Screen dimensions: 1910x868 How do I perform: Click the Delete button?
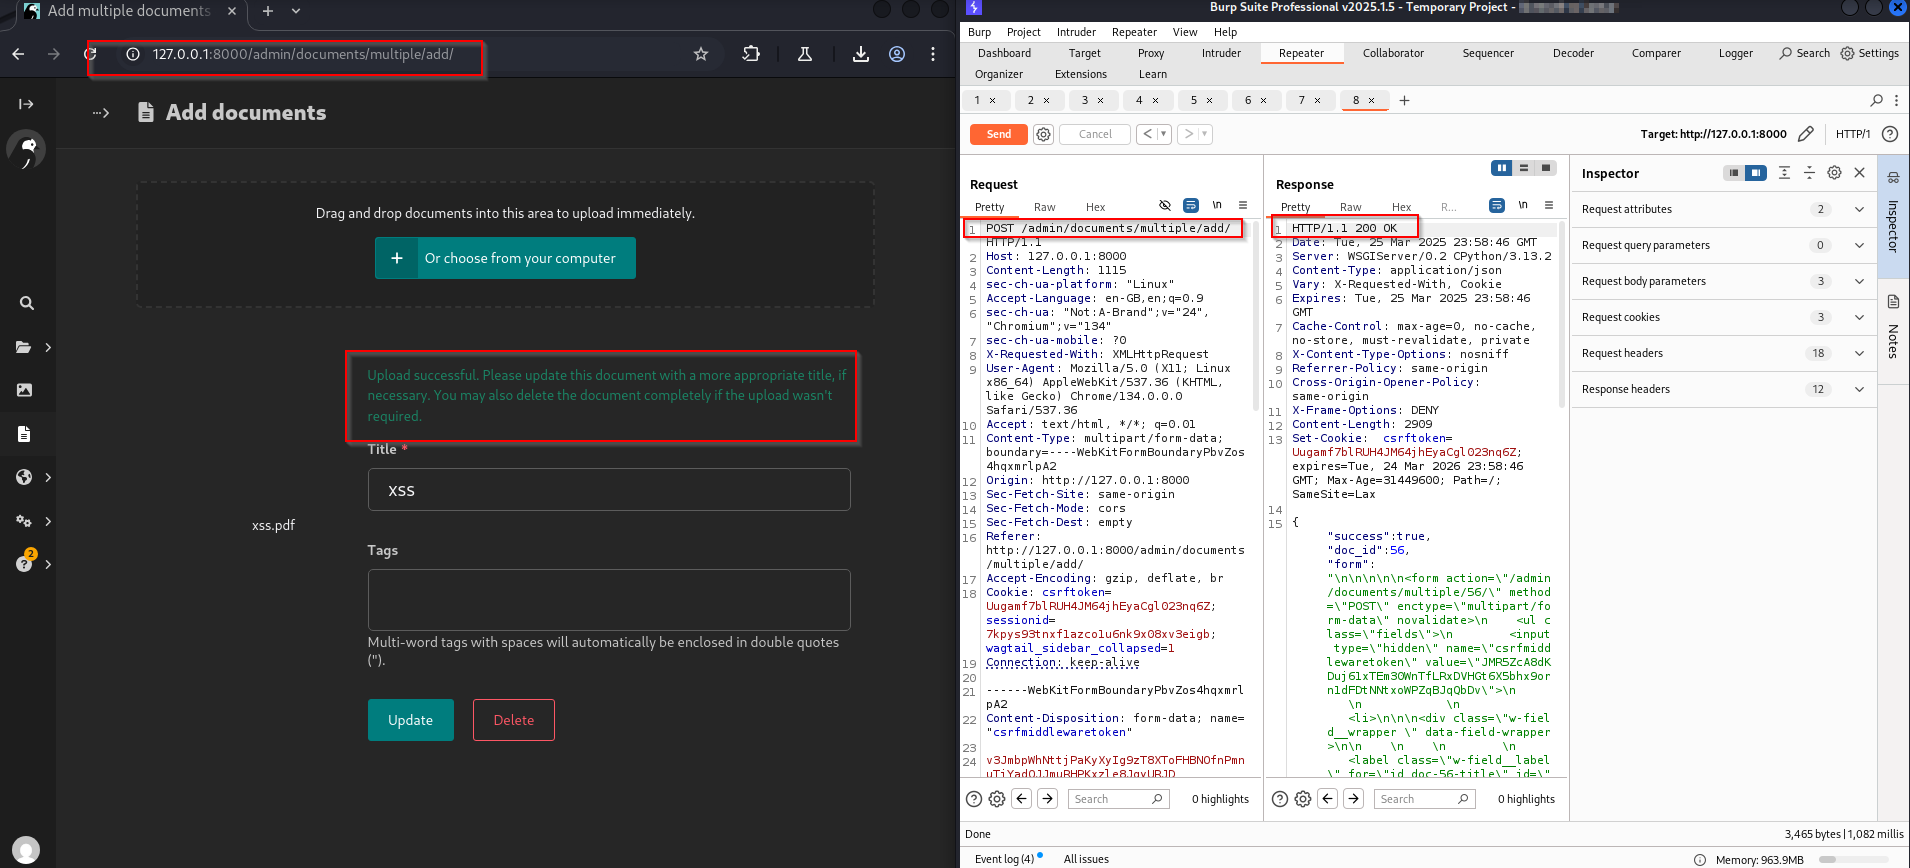point(514,720)
